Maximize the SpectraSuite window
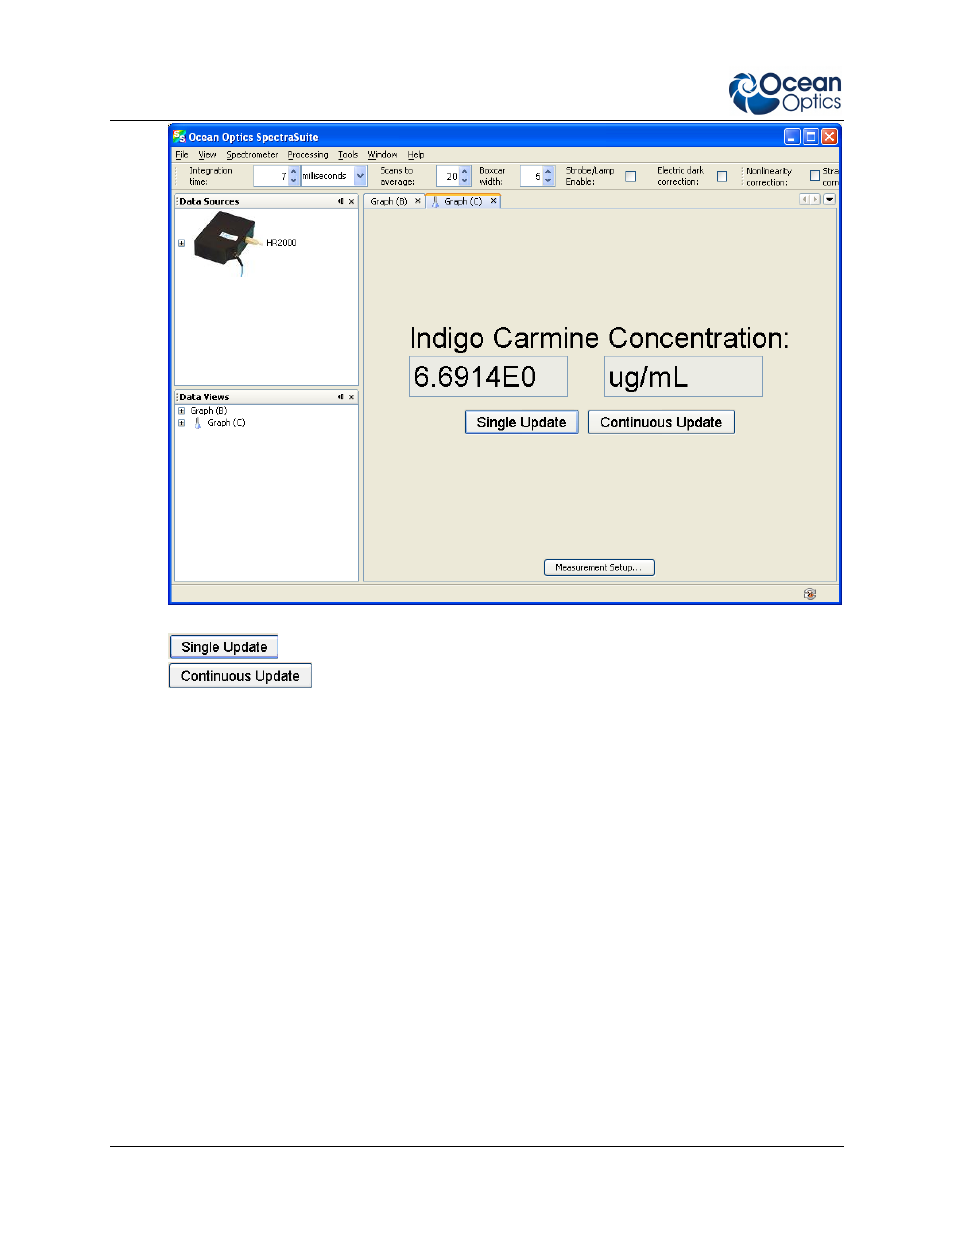Viewport: 954px width, 1235px height. pos(811,136)
